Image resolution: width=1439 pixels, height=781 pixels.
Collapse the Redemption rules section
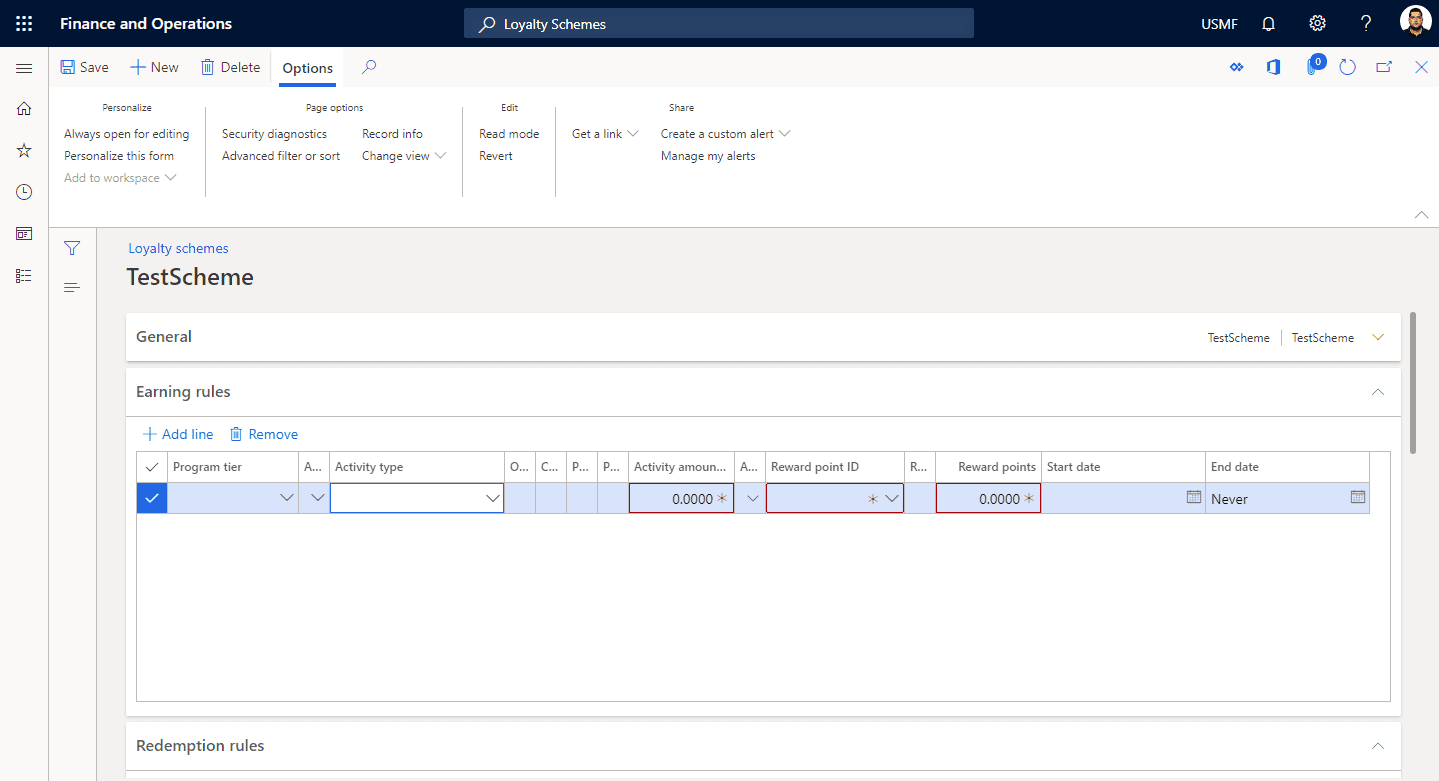pyautogui.click(x=1378, y=746)
